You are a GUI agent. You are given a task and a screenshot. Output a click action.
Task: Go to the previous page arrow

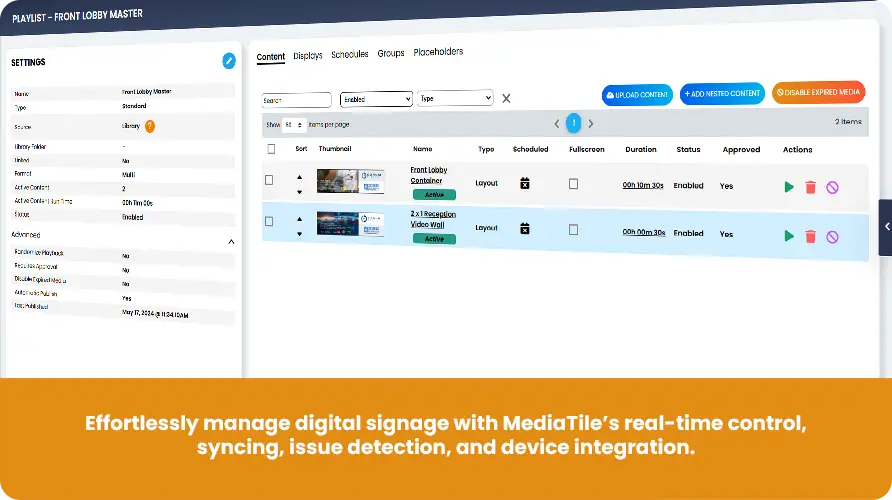point(556,123)
